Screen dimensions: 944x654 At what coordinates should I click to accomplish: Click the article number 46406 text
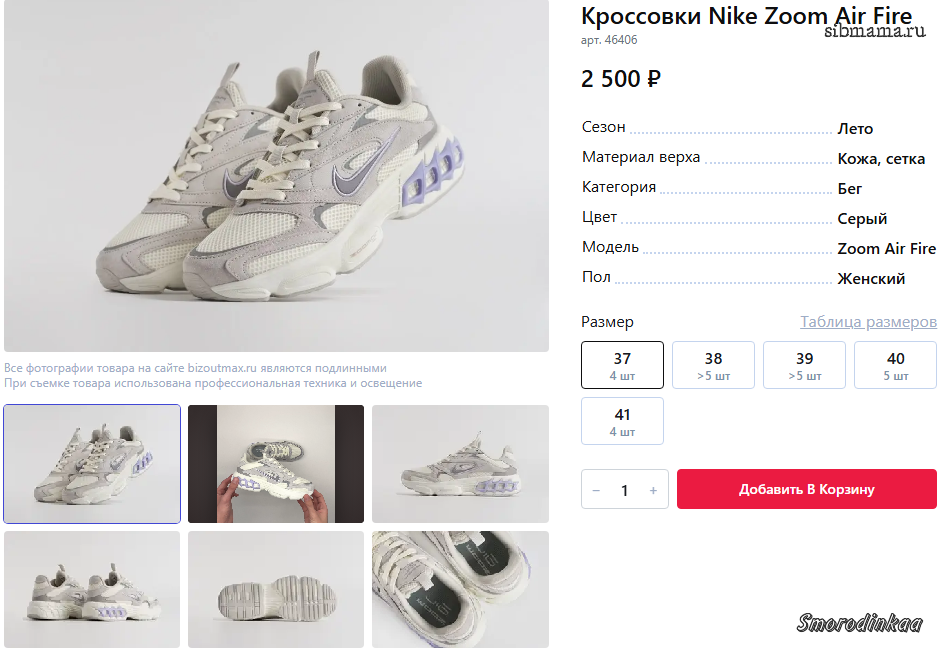pos(609,40)
